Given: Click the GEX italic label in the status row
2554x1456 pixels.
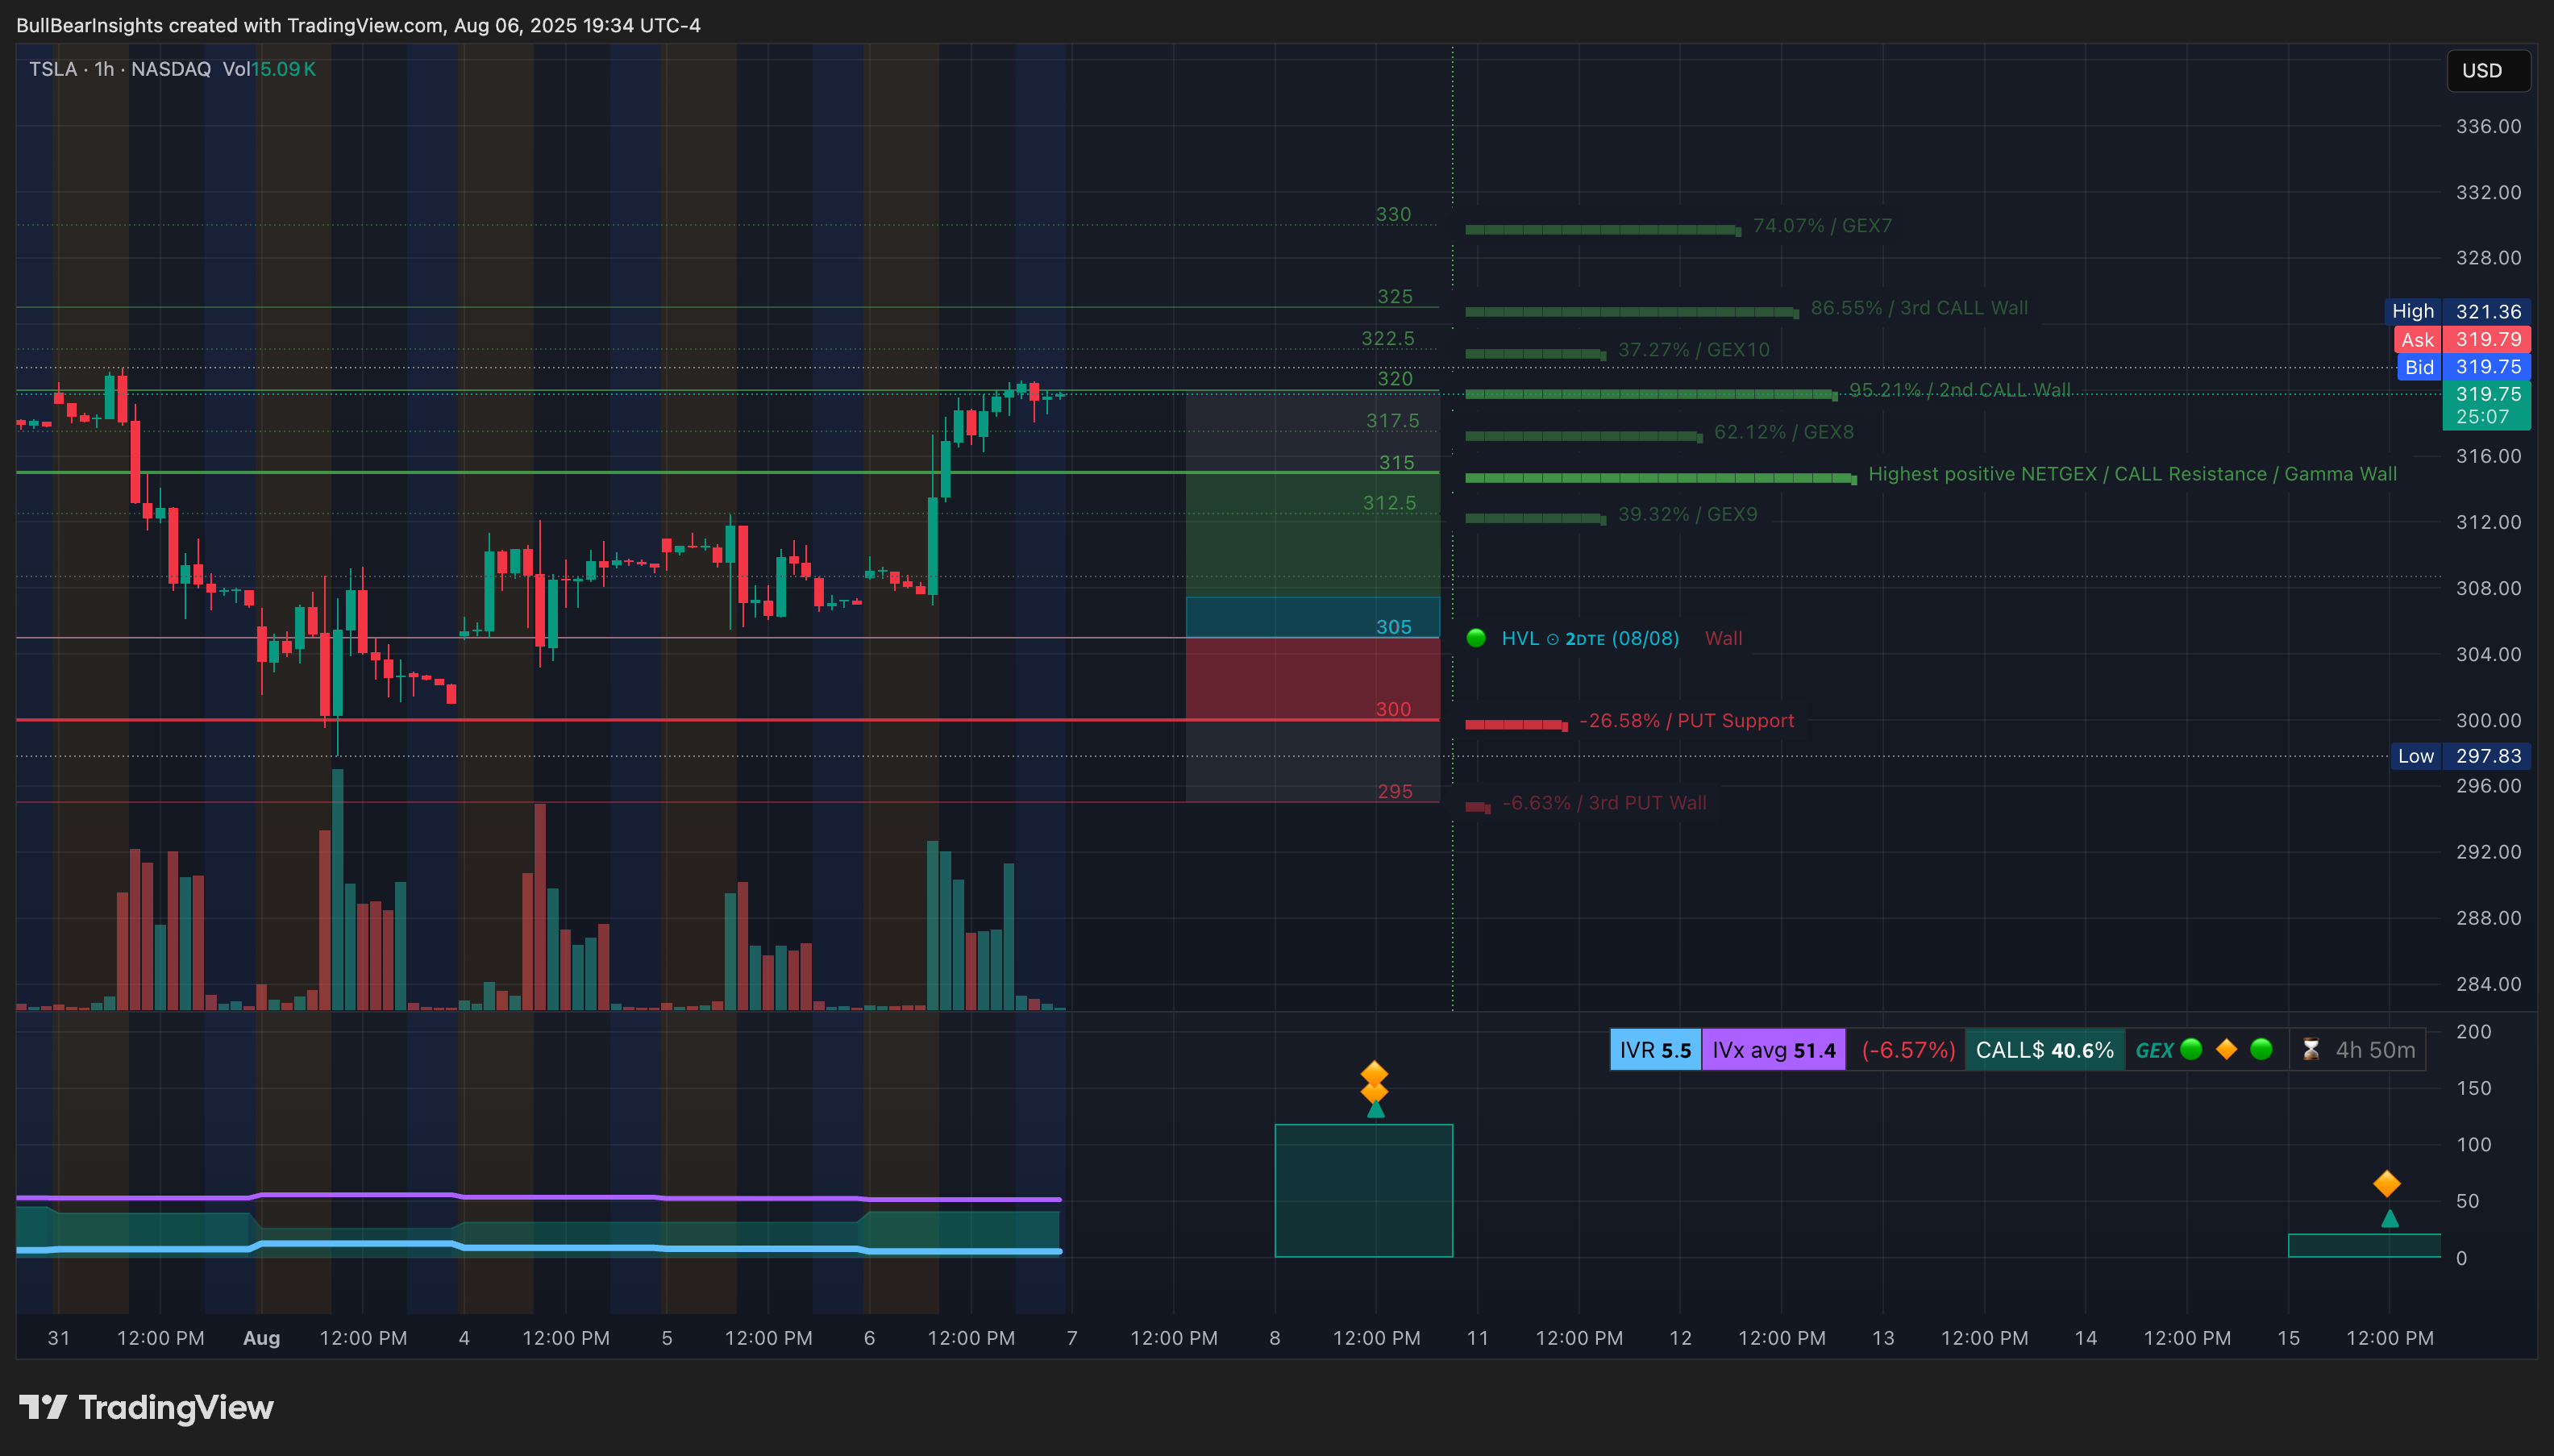Looking at the screenshot, I should pos(2154,1050).
